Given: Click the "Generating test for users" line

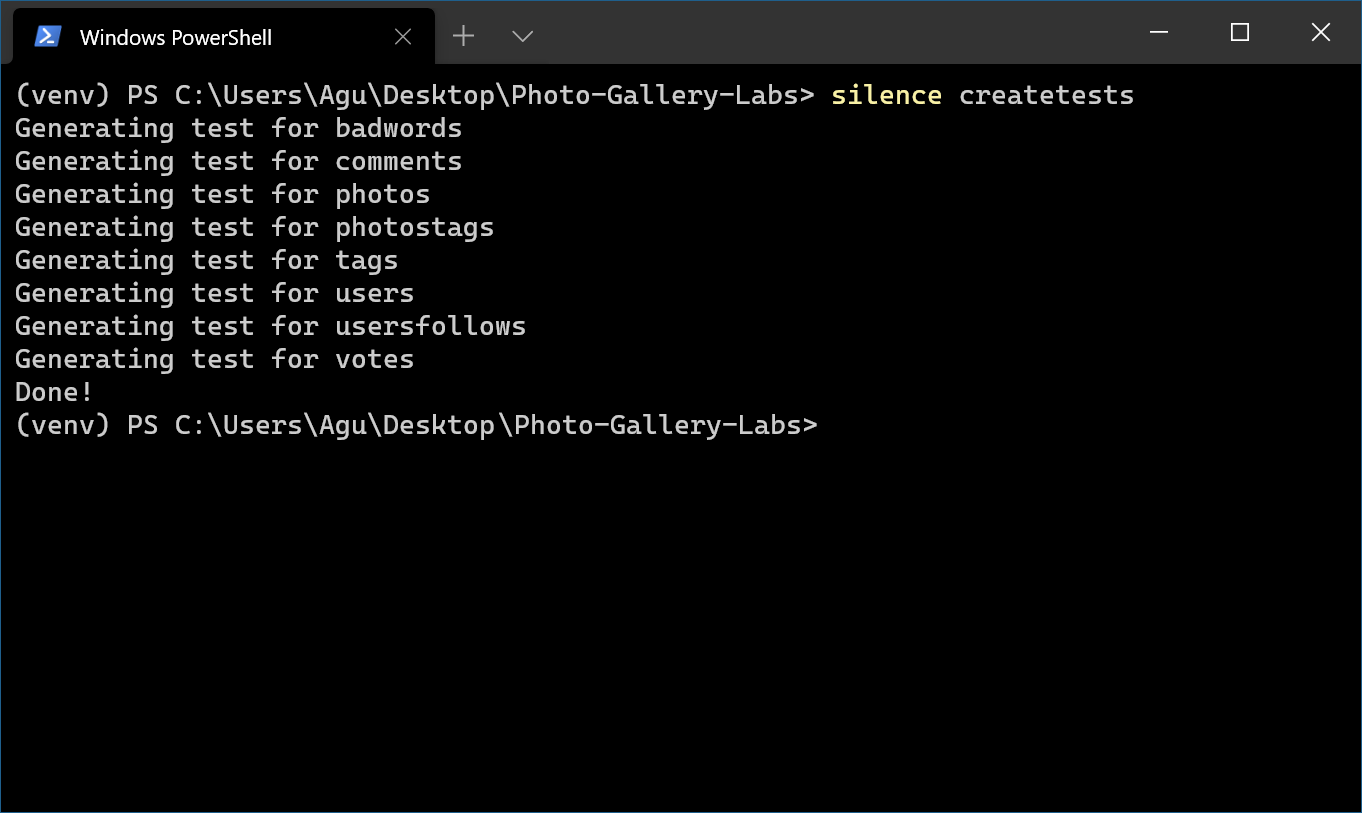Looking at the screenshot, I should coord(213,292).
